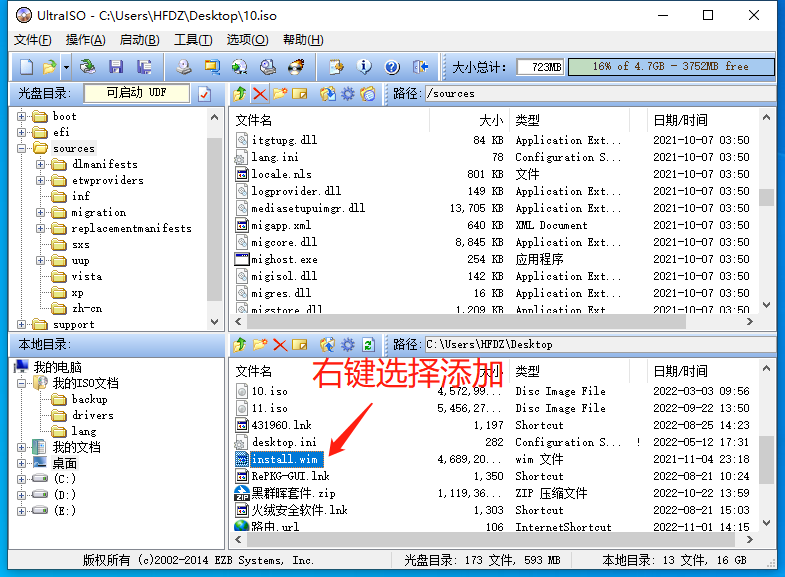Click the red X delete icon in disc pane
Viewport: 785px width, 577px height.
tap(260, 94)
